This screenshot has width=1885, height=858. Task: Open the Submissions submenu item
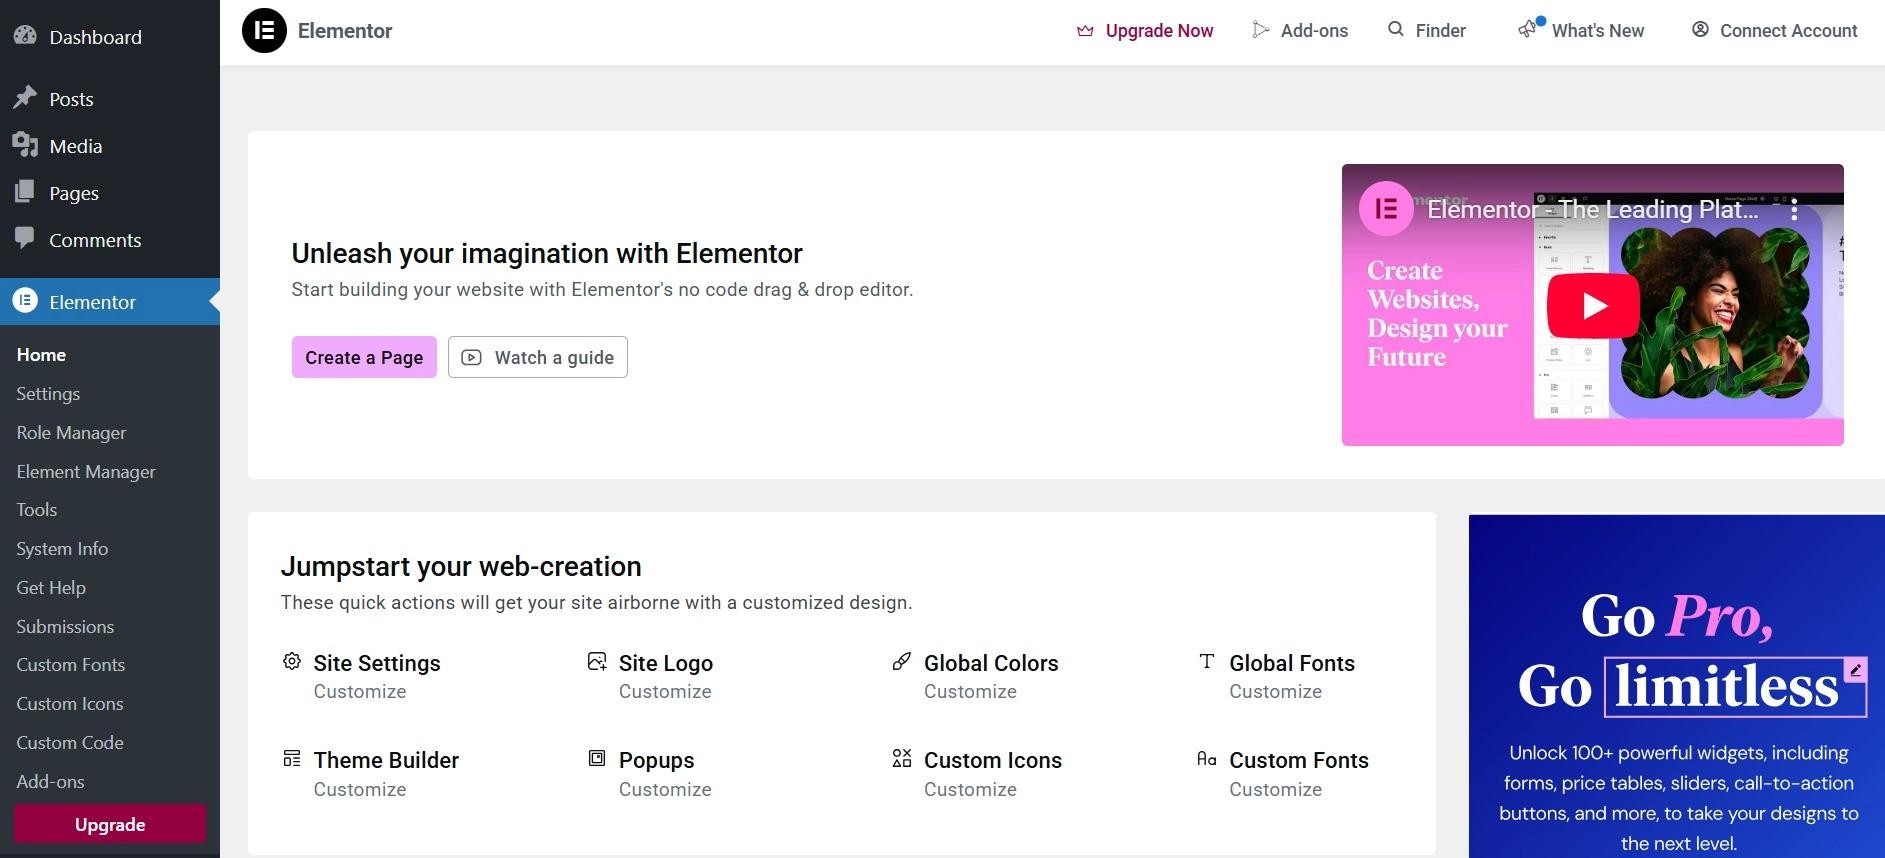(x=65, y=627)
